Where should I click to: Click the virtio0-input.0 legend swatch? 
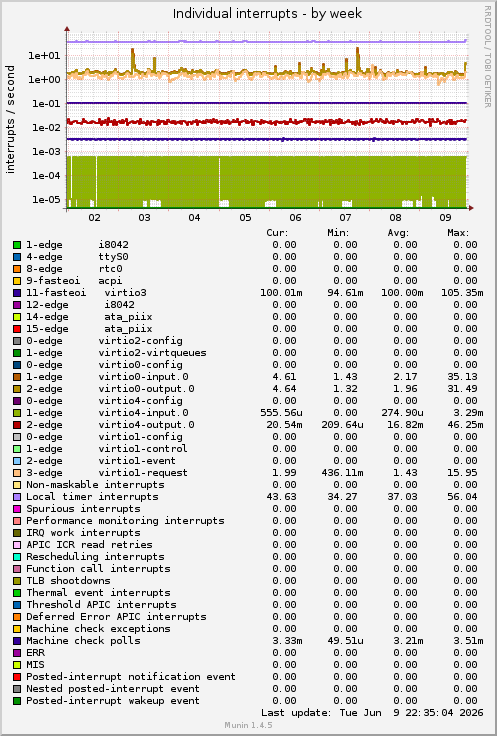pyautogui.click(x=17, y=377)
